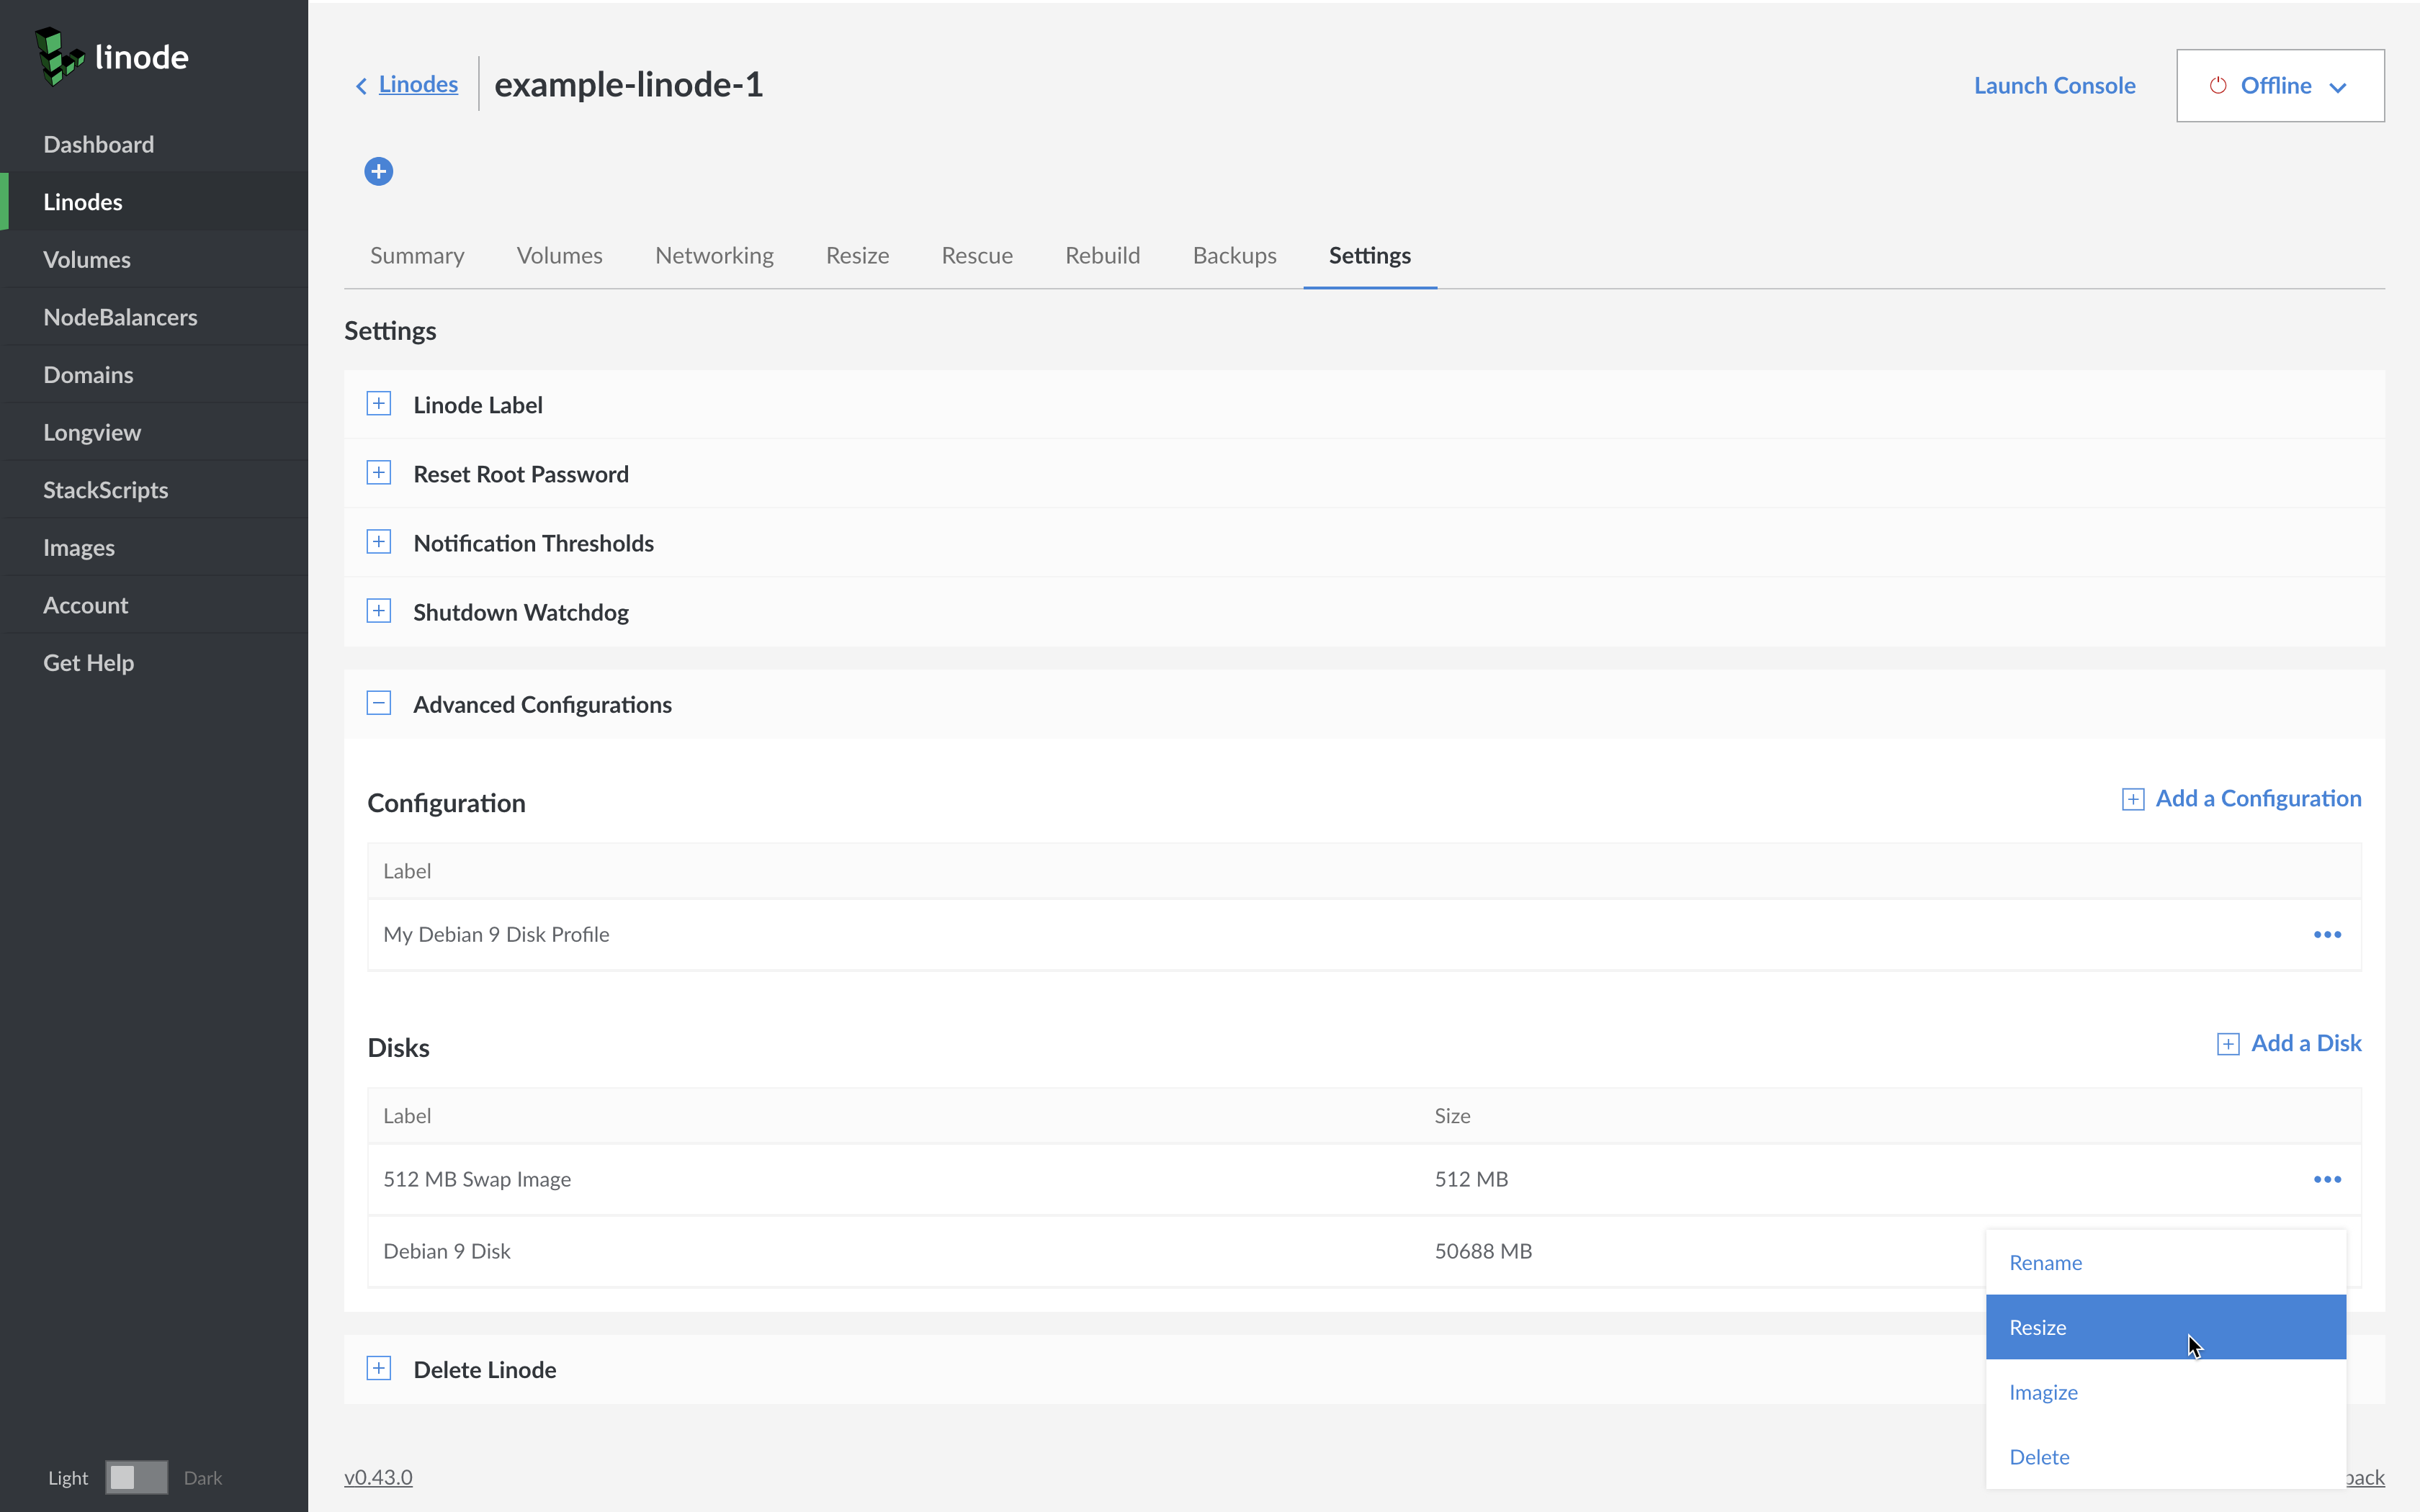The width and height of the screenshot is (2420, 1512).
Task: Click the plus icon beside Add a Configuration
Action: 2132,799
